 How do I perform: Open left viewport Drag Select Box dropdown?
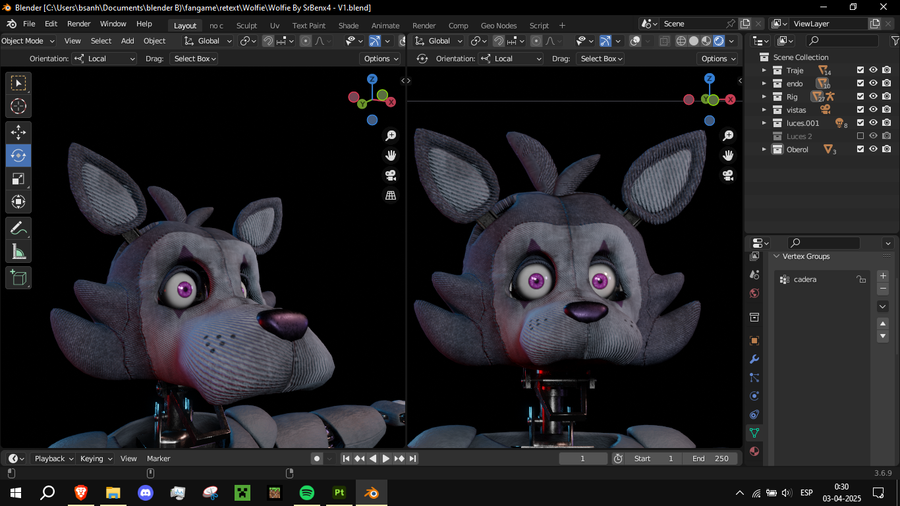click(195, 59)
